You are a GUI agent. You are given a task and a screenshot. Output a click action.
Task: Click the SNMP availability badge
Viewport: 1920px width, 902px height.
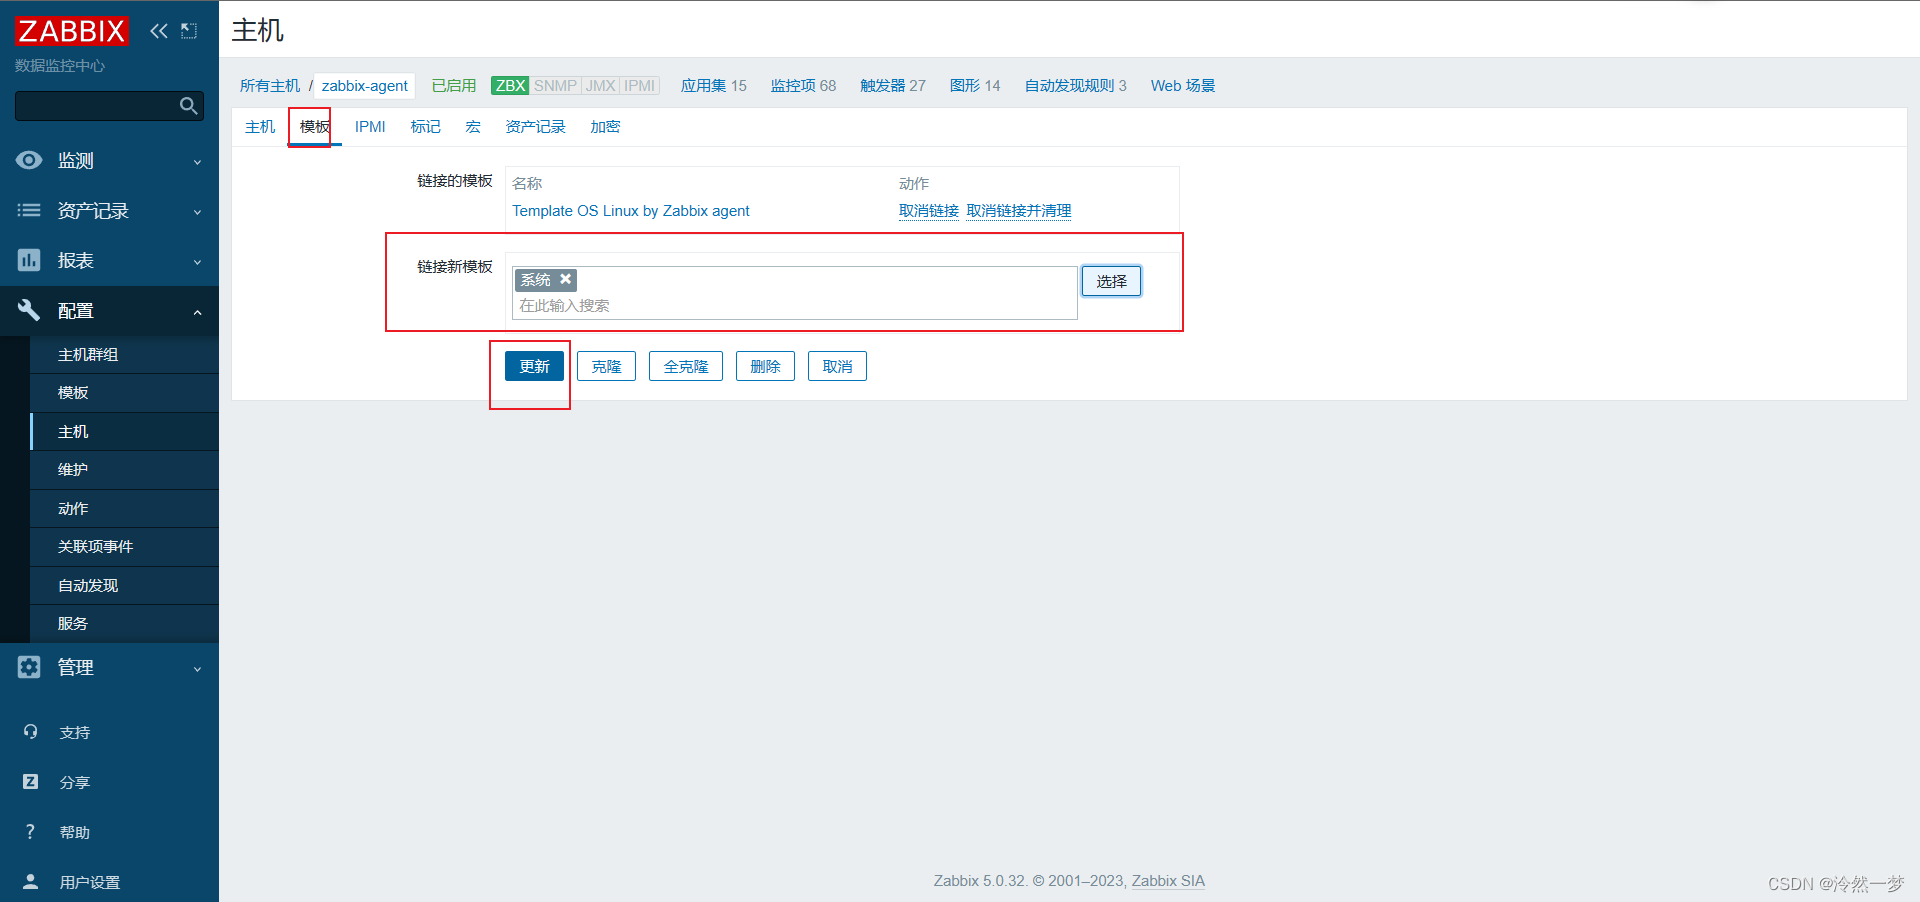click(555, 86)
